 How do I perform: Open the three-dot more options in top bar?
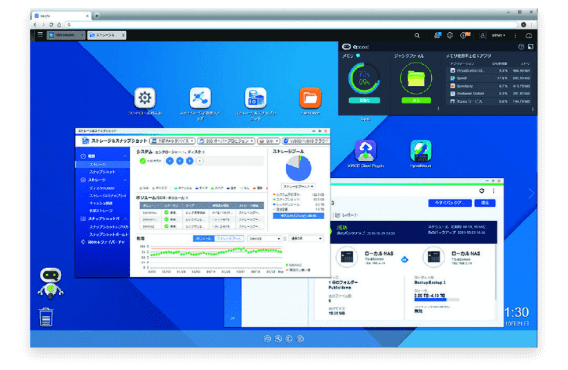pos(515,36)
